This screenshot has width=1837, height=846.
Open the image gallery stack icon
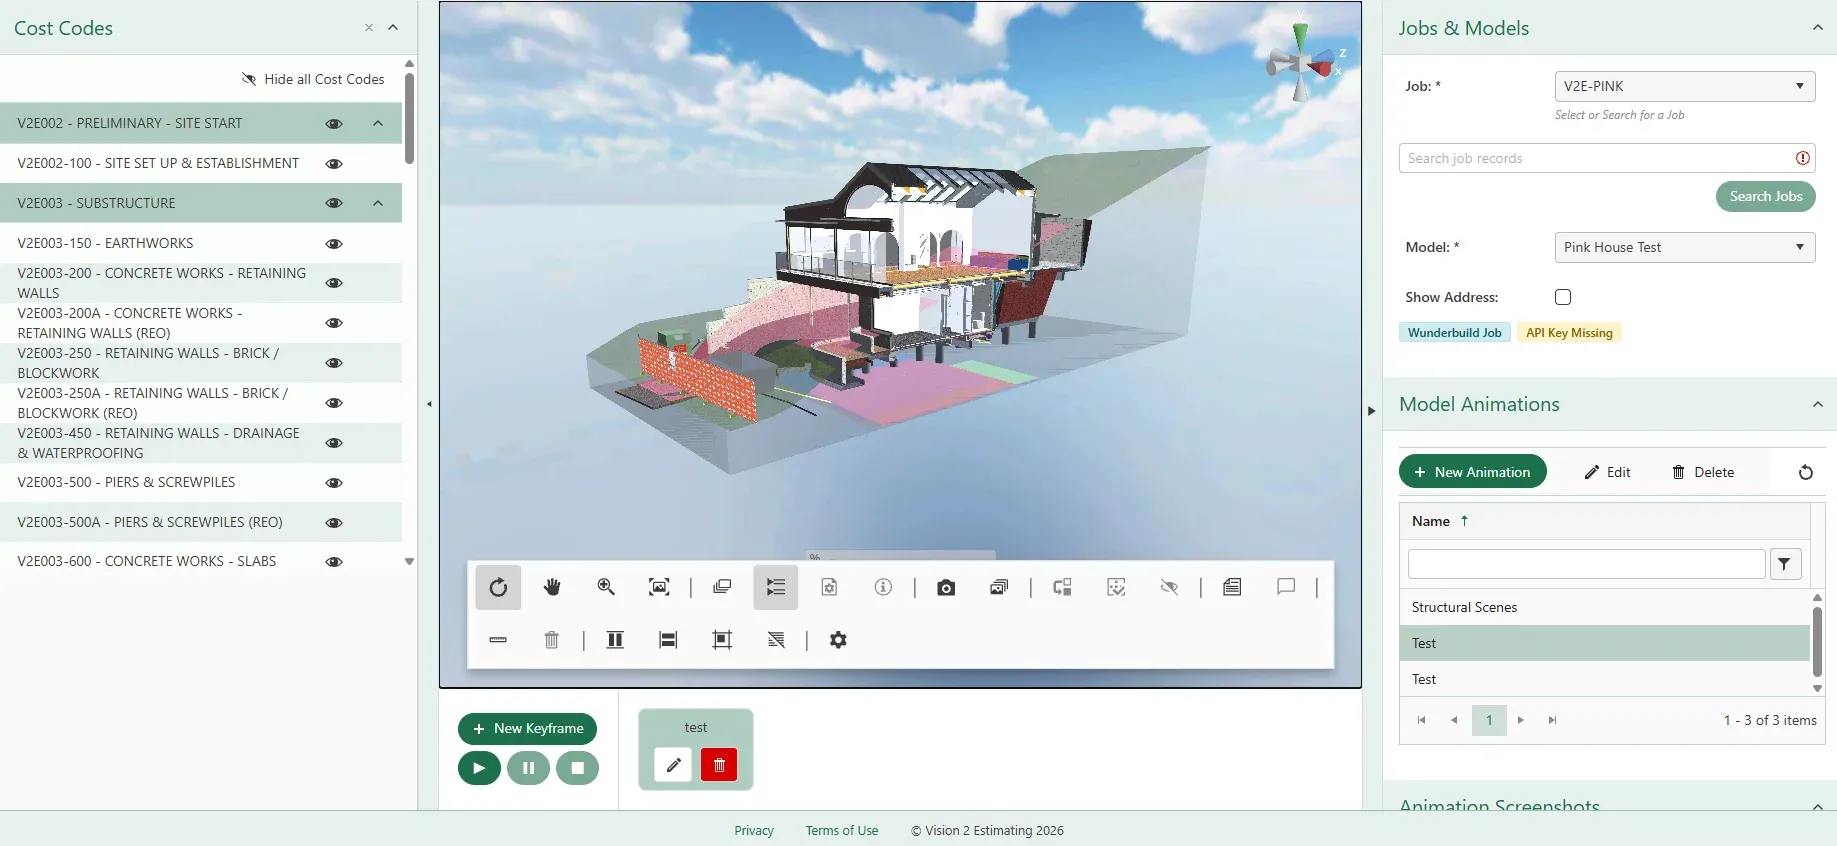pyautogui.click(x=999, y=587)
